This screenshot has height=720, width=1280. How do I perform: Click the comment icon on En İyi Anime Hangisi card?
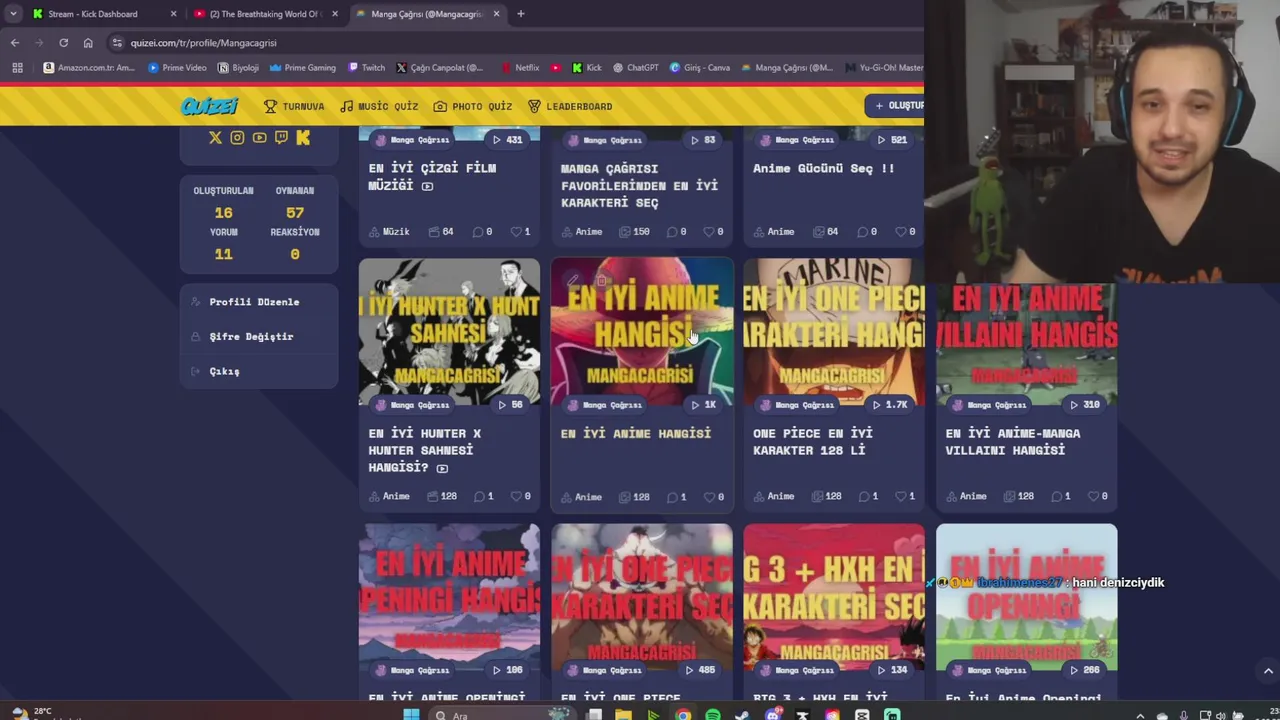coord(671,497)
